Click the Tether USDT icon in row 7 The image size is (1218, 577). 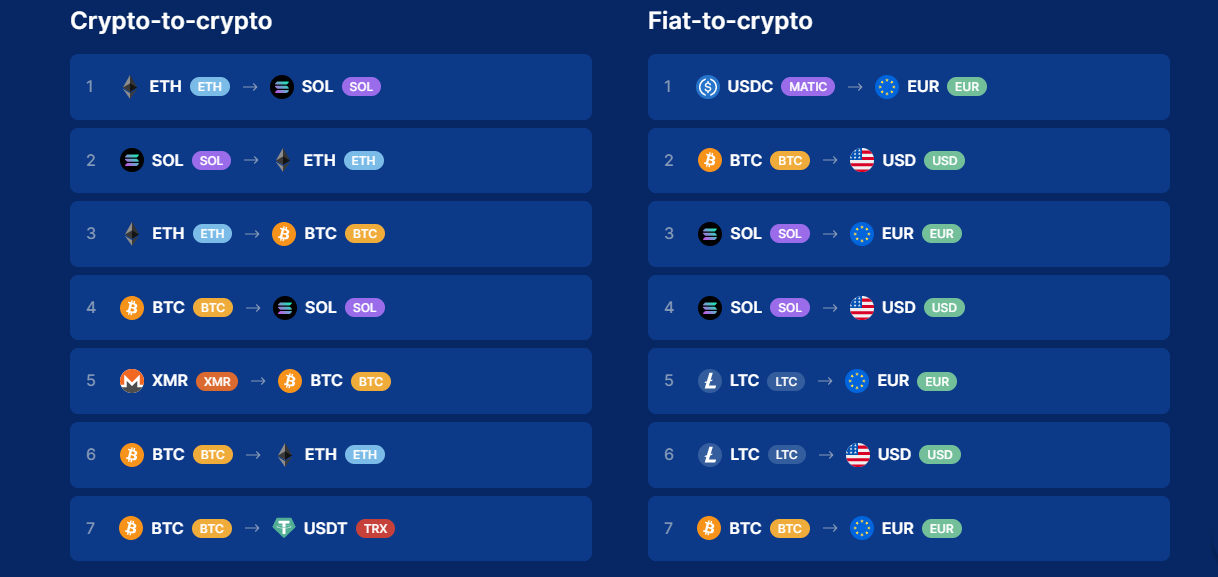[x=284, y=528]
